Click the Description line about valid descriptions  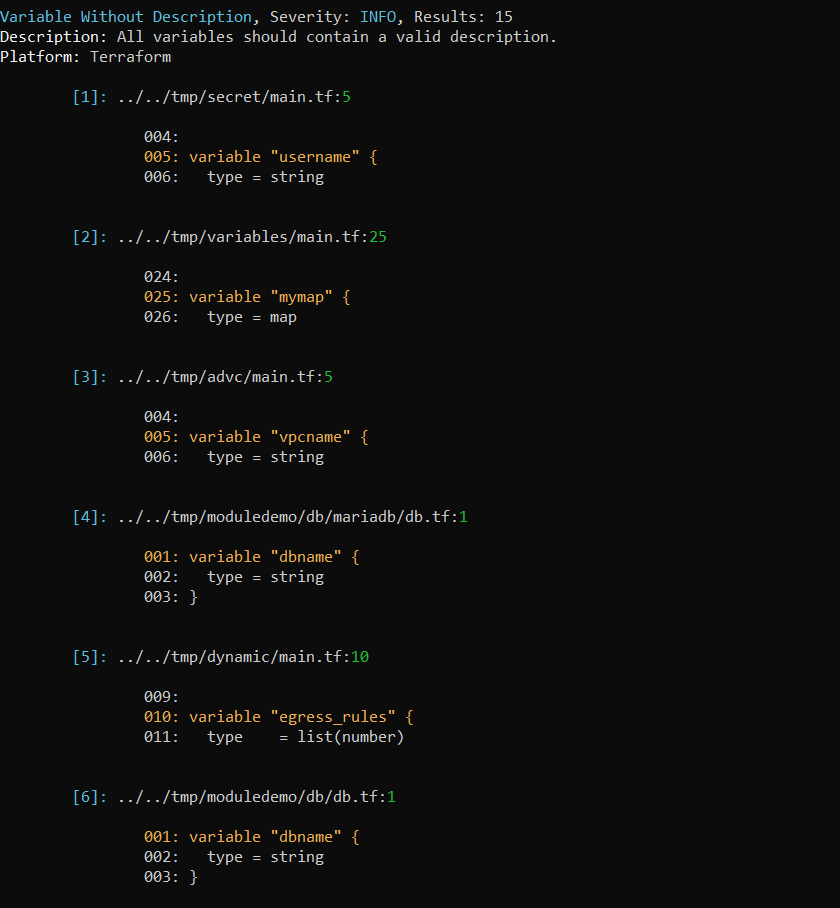pos(278,37)
